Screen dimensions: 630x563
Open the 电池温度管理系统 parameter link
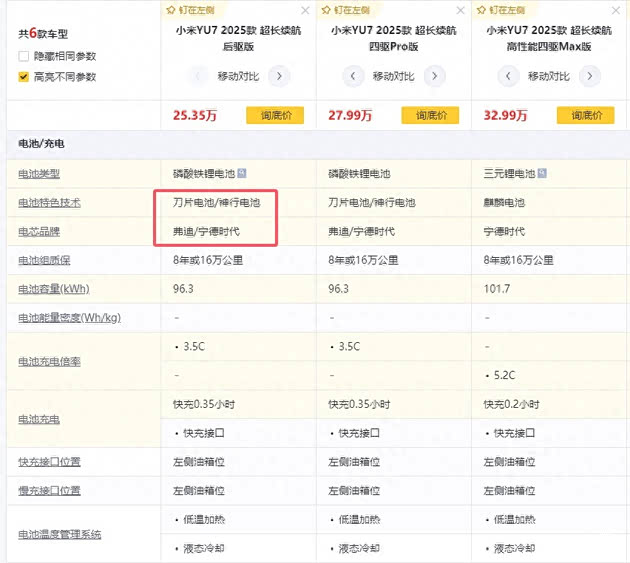[60, 534]
